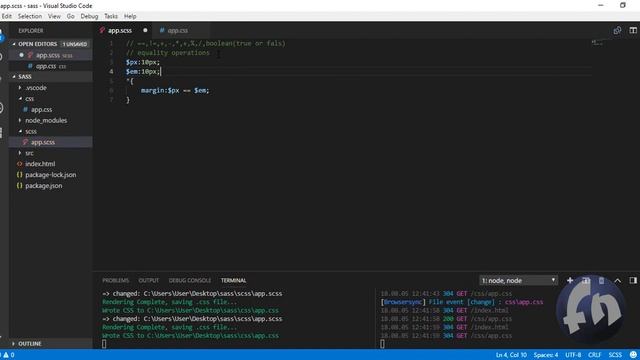This screenshot has height=360, width=640.
Task: Restore down the VS Code window
Action: click(622, 5)
